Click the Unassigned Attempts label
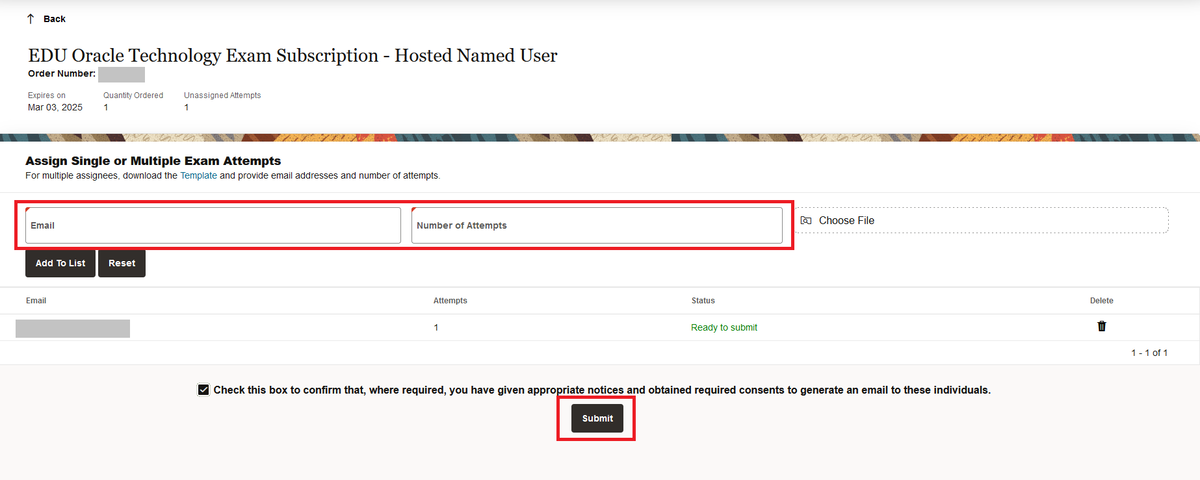1200x480 pixels. tap(222, 95)
